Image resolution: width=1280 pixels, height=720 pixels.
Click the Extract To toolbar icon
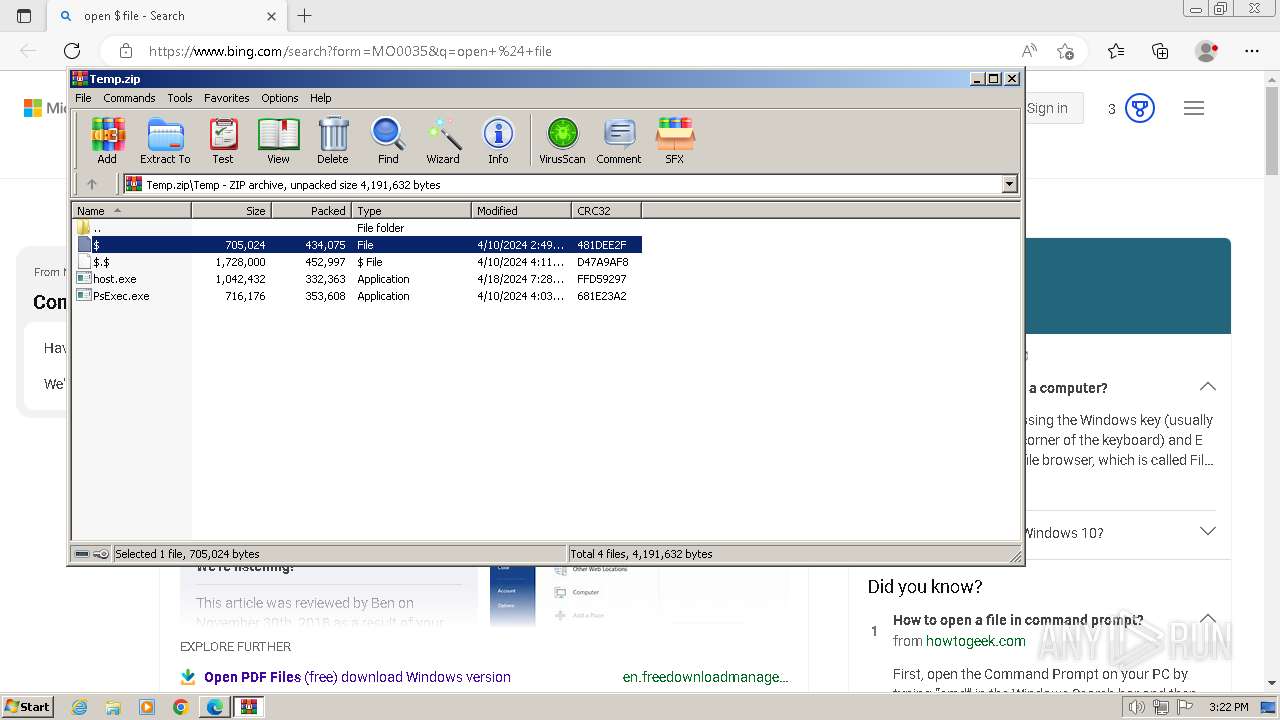pos(165,140)
